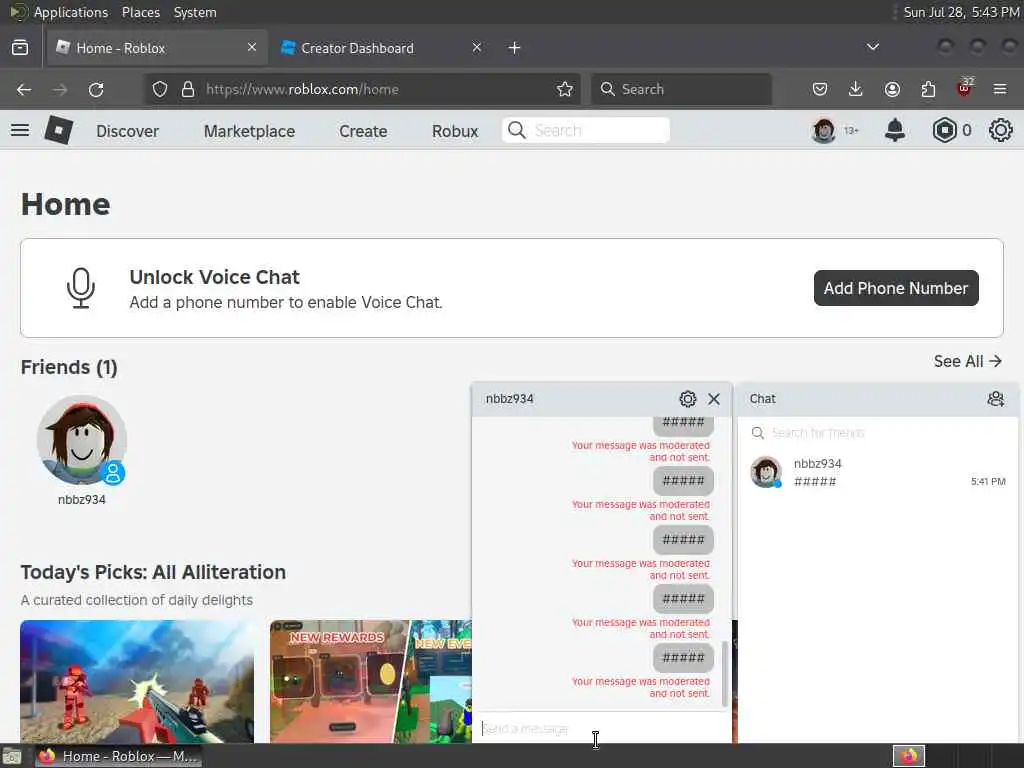Click the Chat panel header
The image size is (1024, 768).
pos(878,399)
